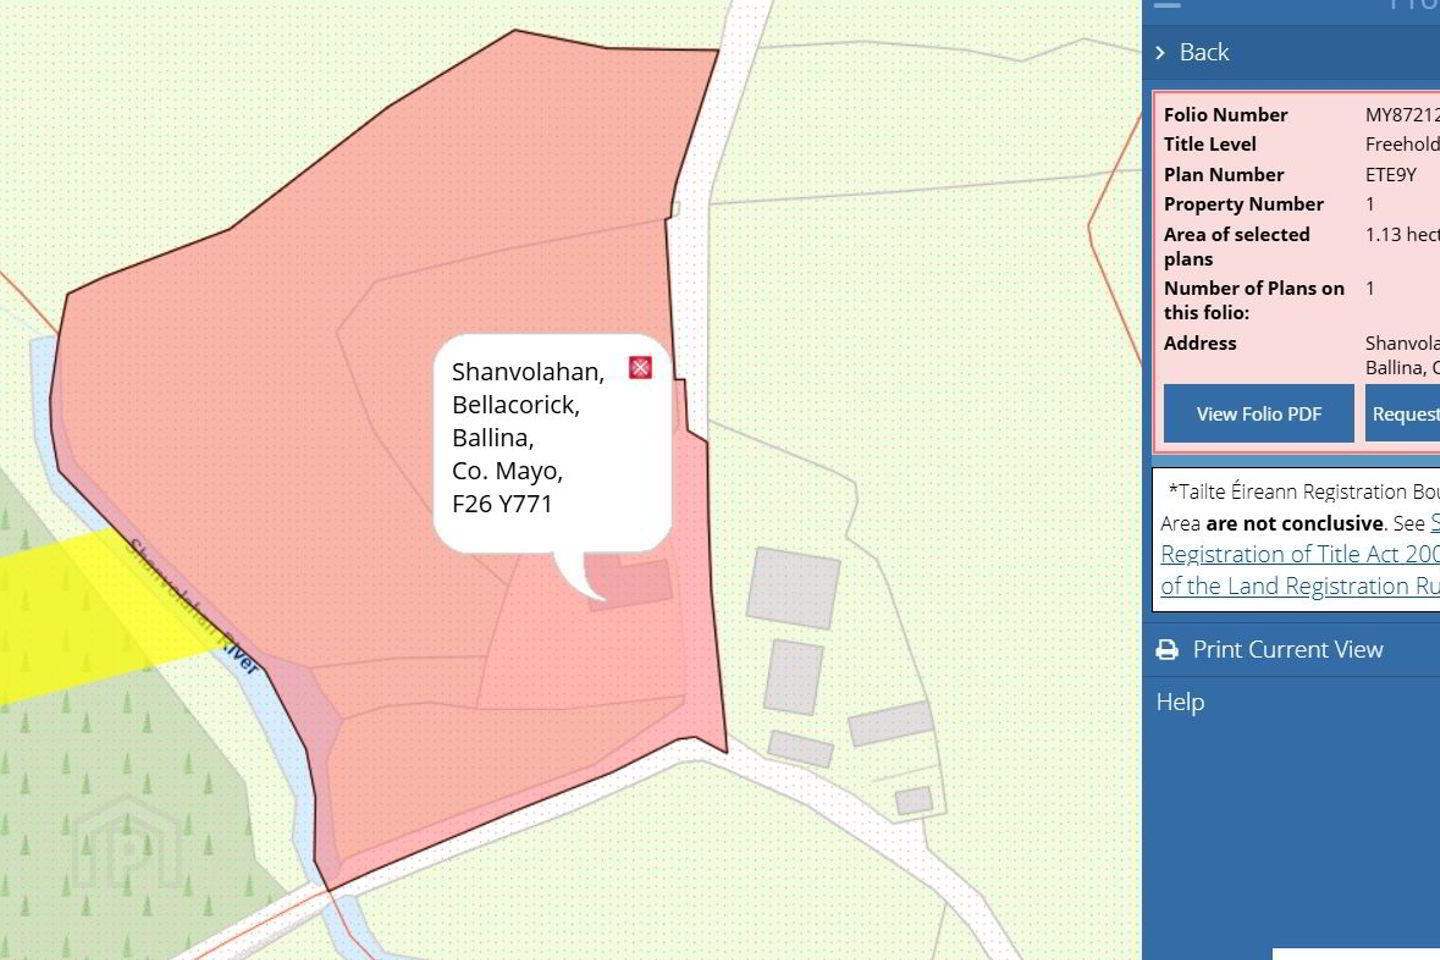
Task: Follow the Land Registration Rules link
Action: click(1300, 586)
